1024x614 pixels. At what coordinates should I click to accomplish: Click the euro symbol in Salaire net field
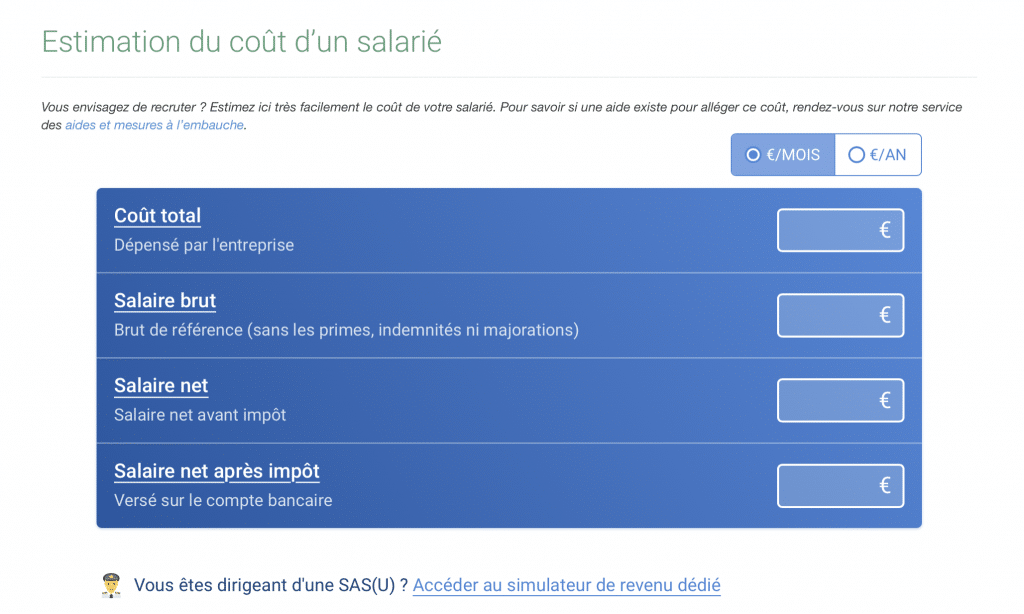(x=885, y=400)
